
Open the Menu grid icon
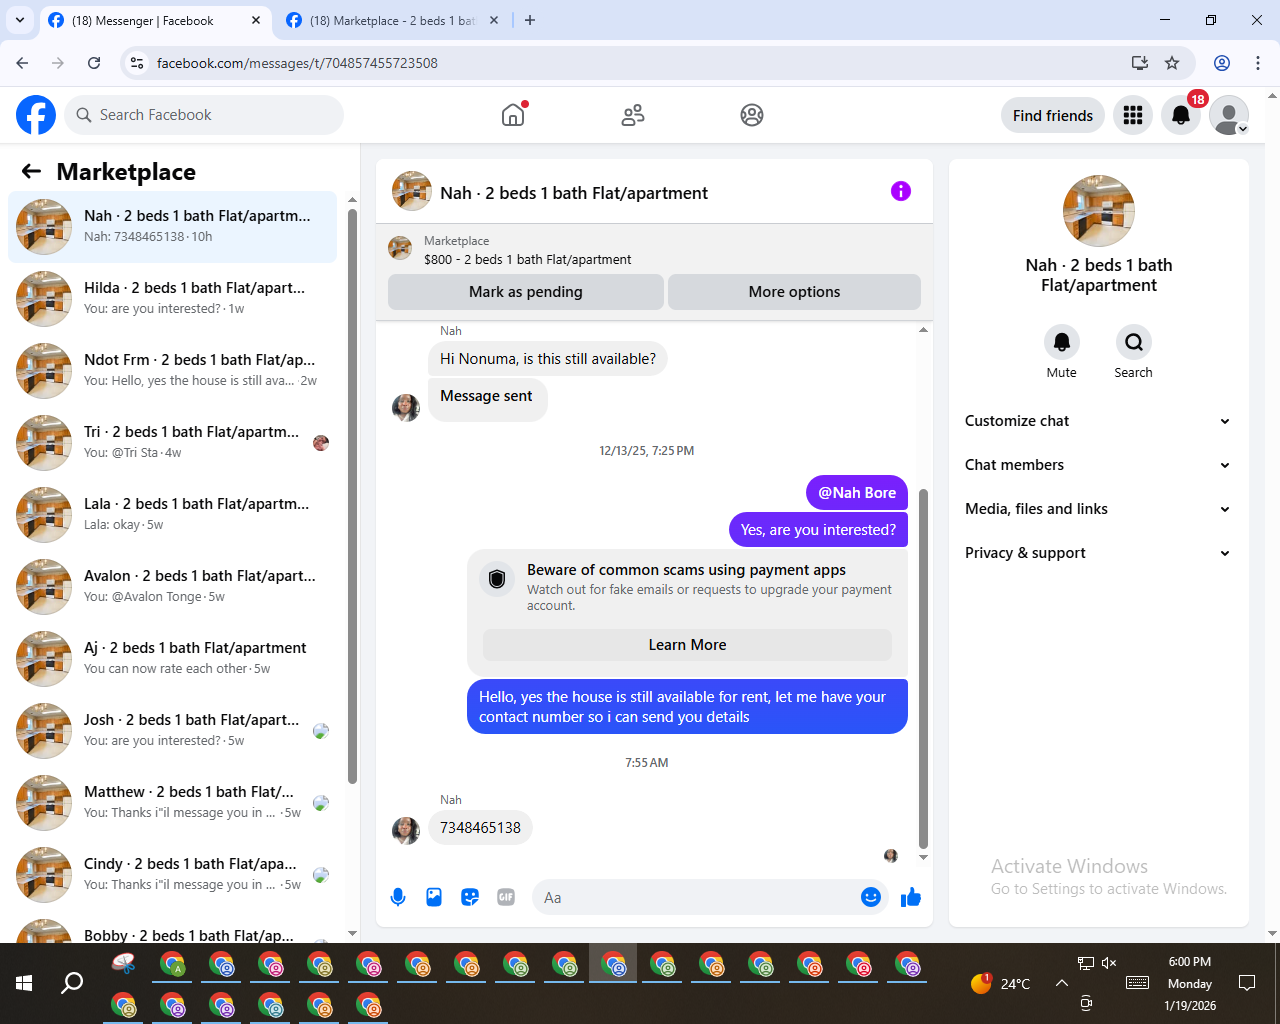pos(1133,115)
